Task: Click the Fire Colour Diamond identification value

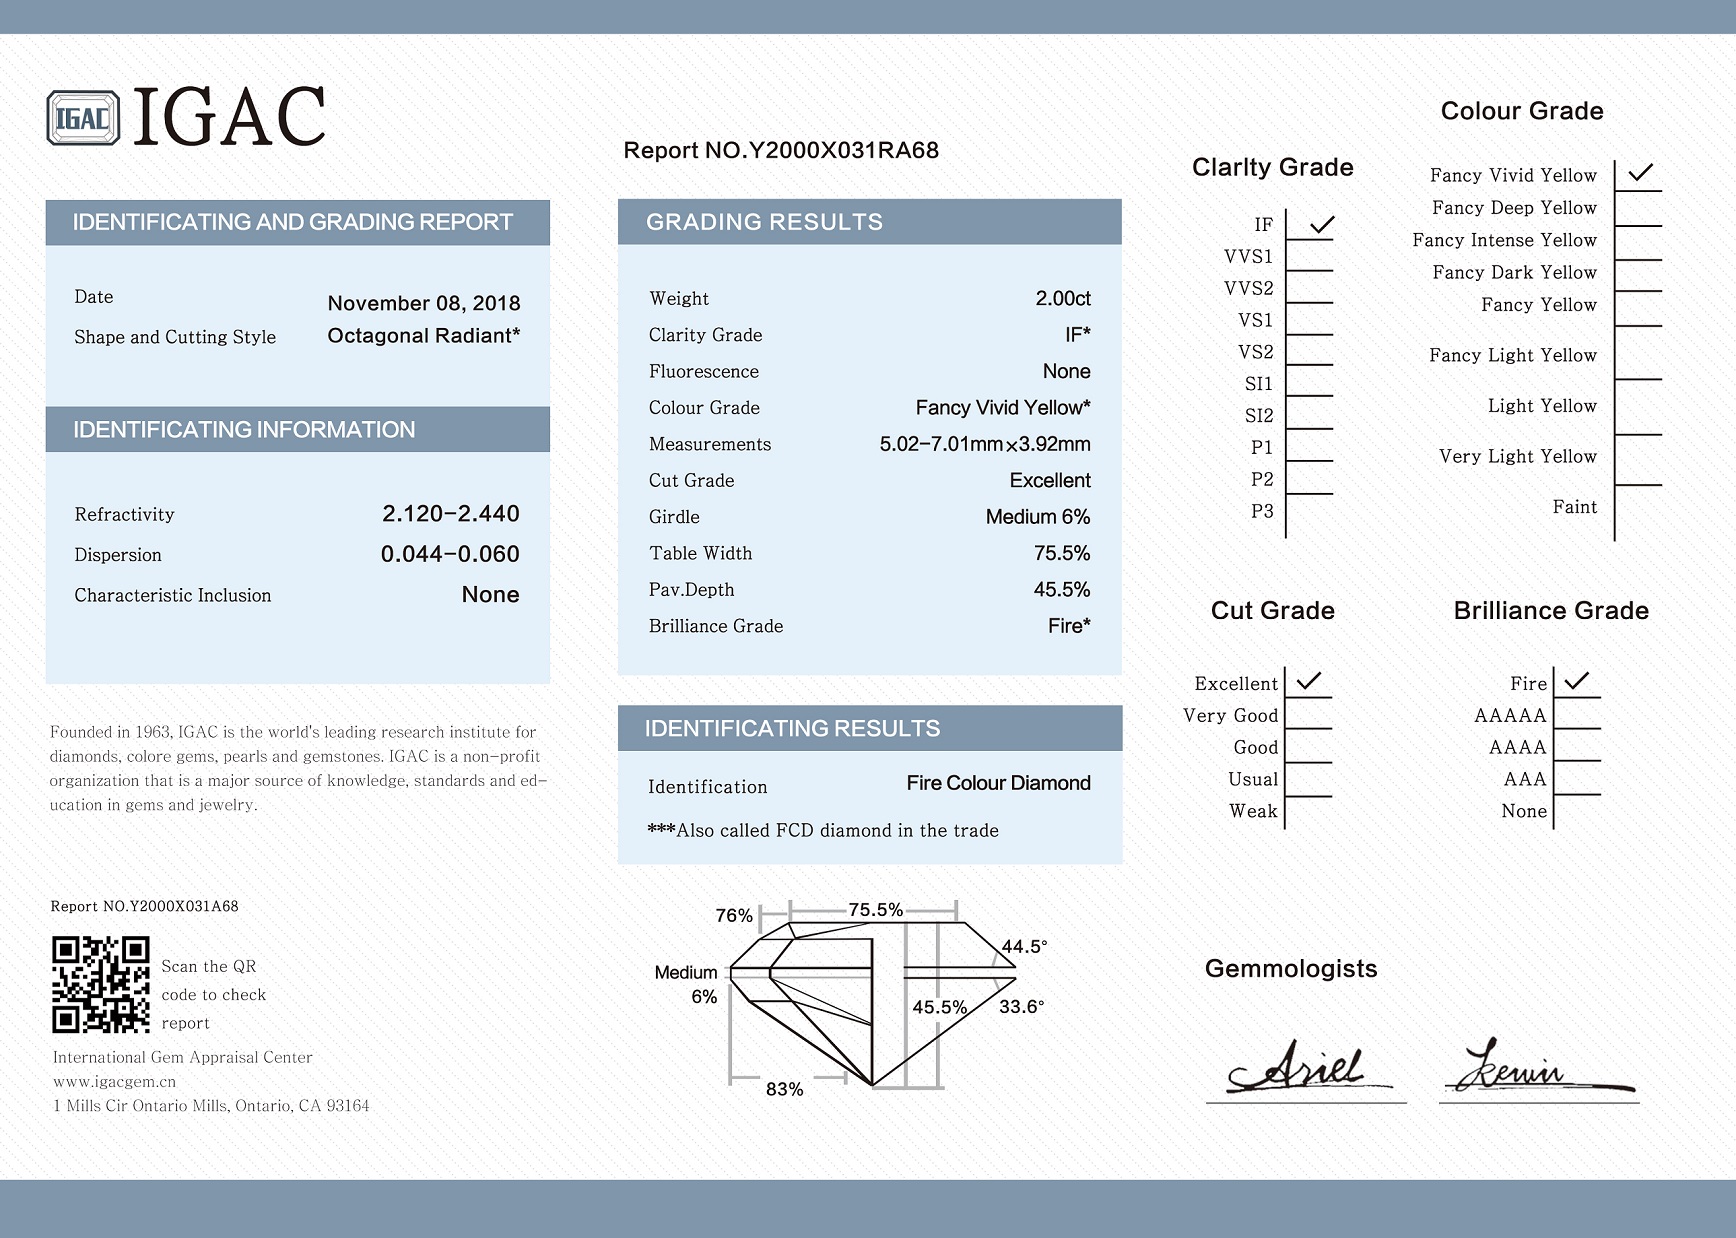Action: [x=998, y=783]
